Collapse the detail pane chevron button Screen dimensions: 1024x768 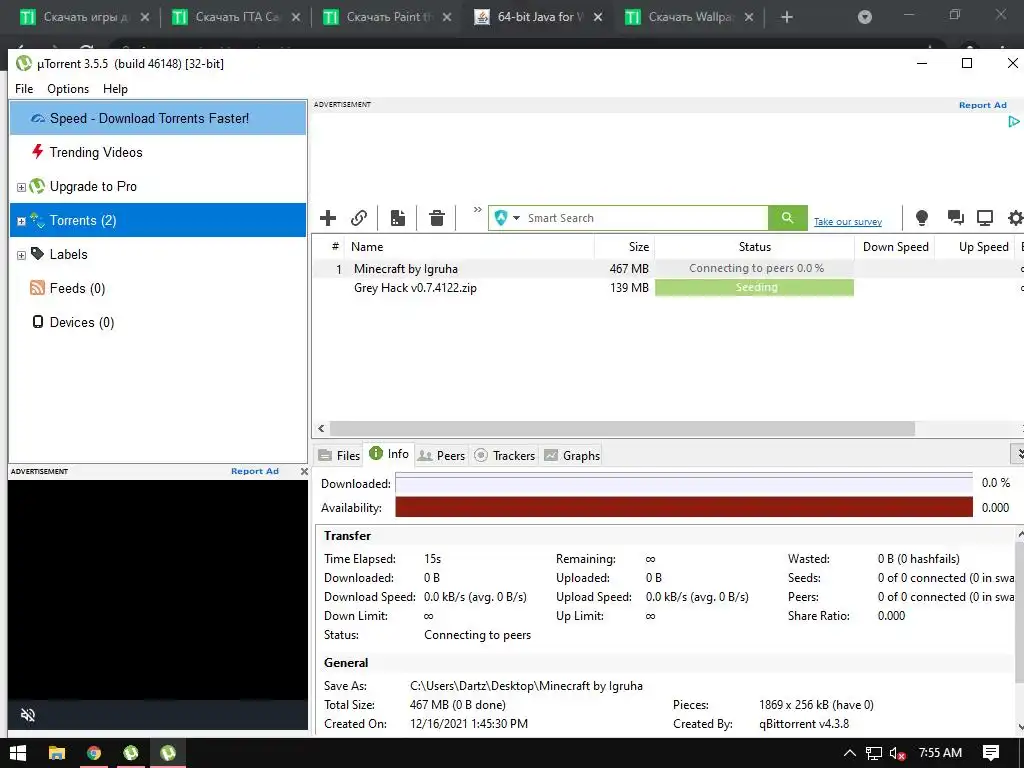pos(1017,453)
